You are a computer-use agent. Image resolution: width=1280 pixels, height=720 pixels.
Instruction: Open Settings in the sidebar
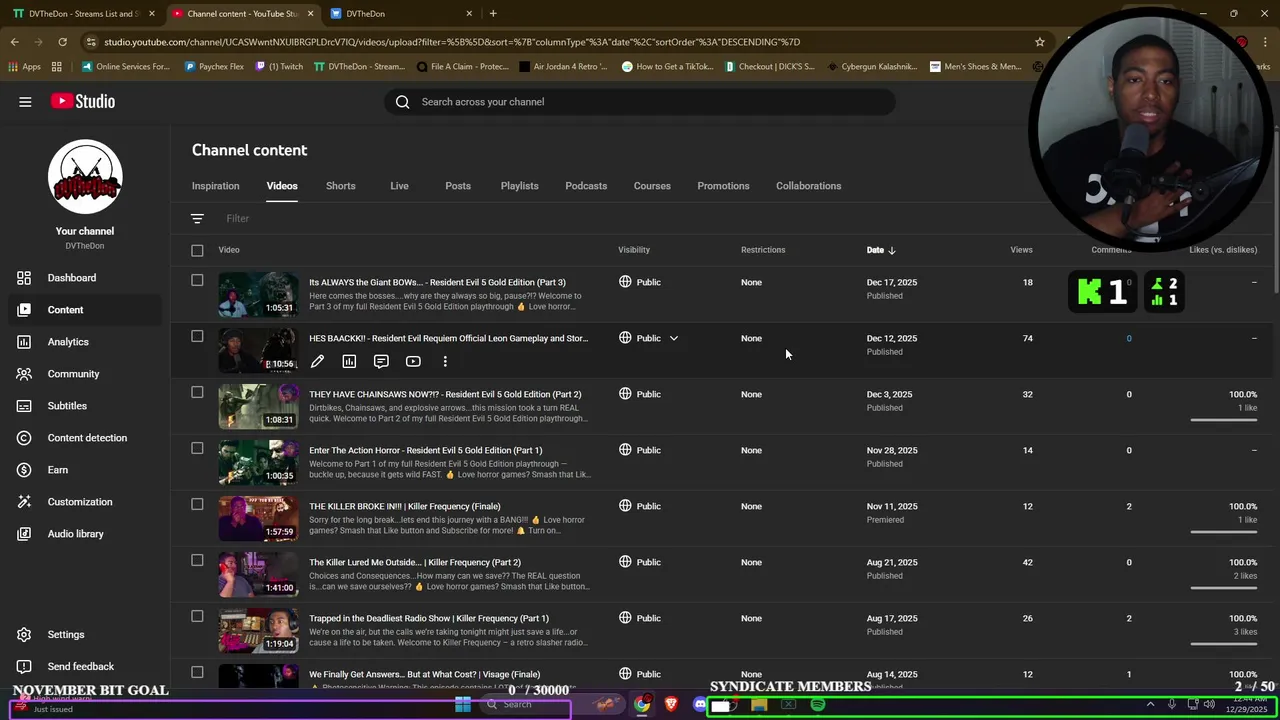tap(66, 634)
